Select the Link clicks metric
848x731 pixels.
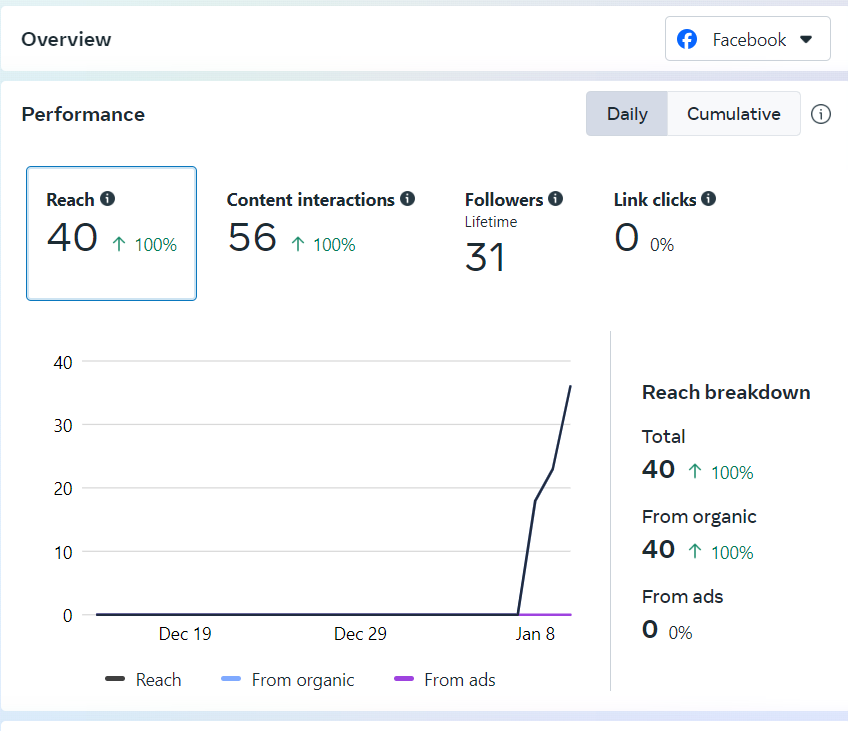[664, 225]
